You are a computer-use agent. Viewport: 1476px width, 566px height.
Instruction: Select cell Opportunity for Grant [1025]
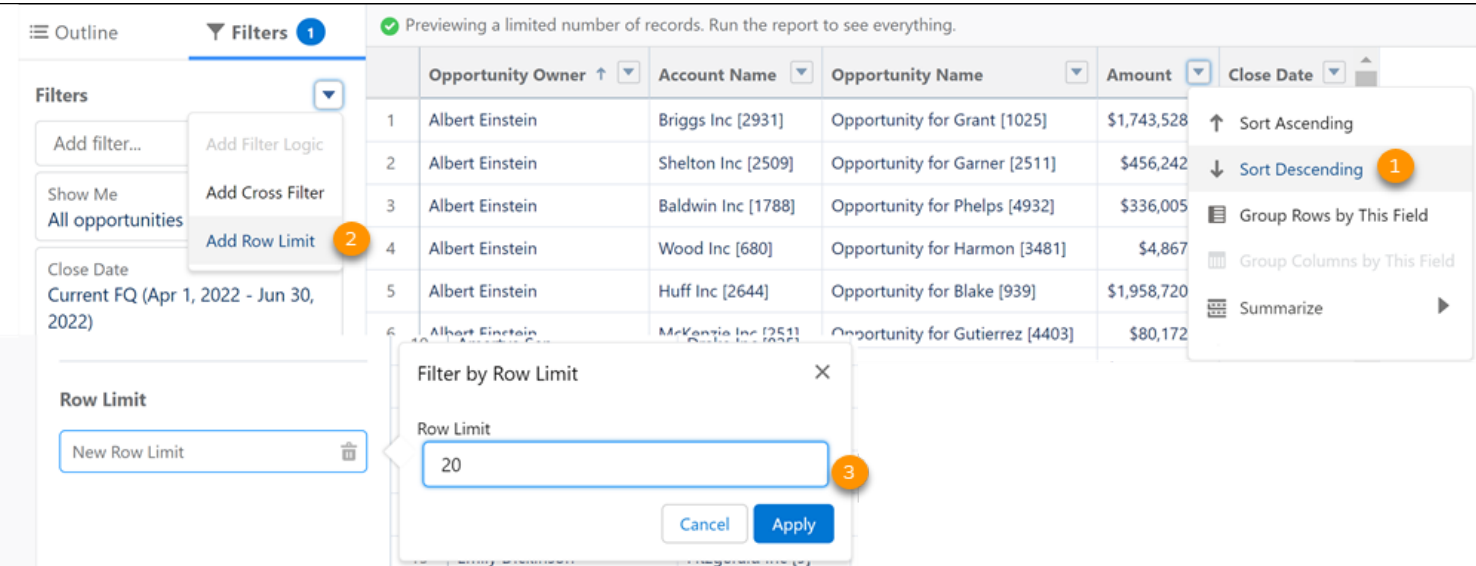tap(939, 120)
